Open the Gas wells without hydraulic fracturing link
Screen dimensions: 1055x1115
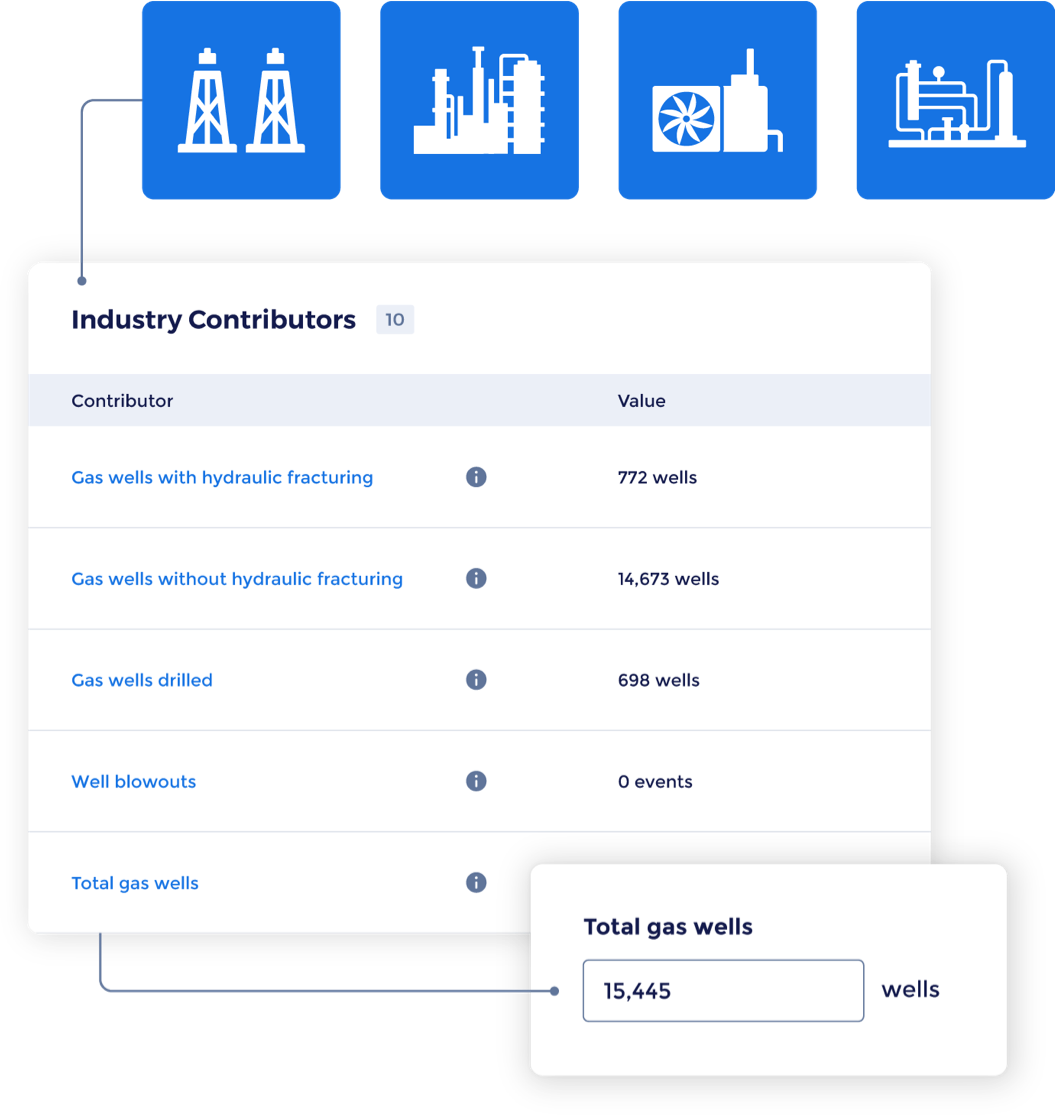pyautogui.click(x=237, y=578)
